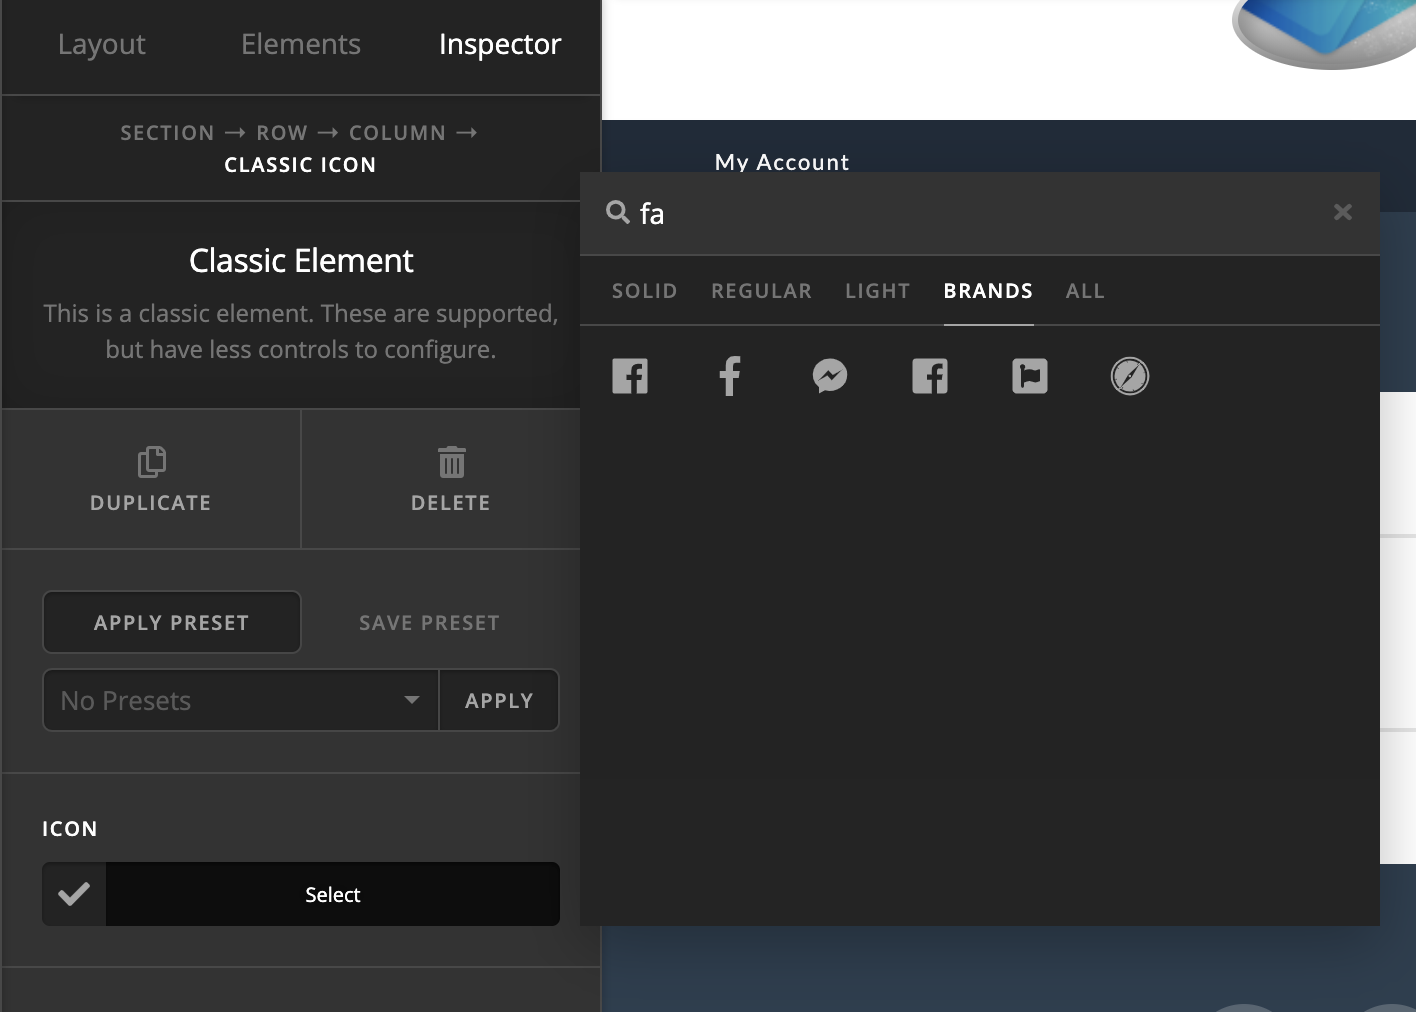Choose the Facebook F letter icon
This screenshot has width=1416, height=1012.
coord(730,376)
